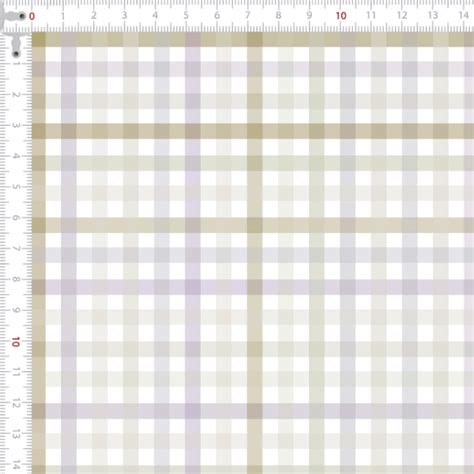Screen dimensions: 474x474
Task: Click number 7 on the horizontal ruler
Action: coord(247,15)
